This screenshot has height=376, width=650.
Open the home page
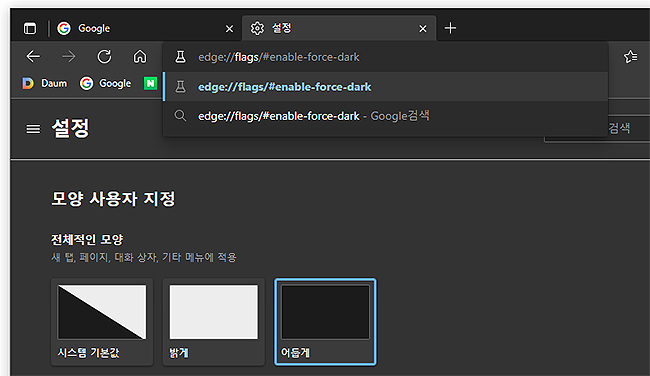140,56
